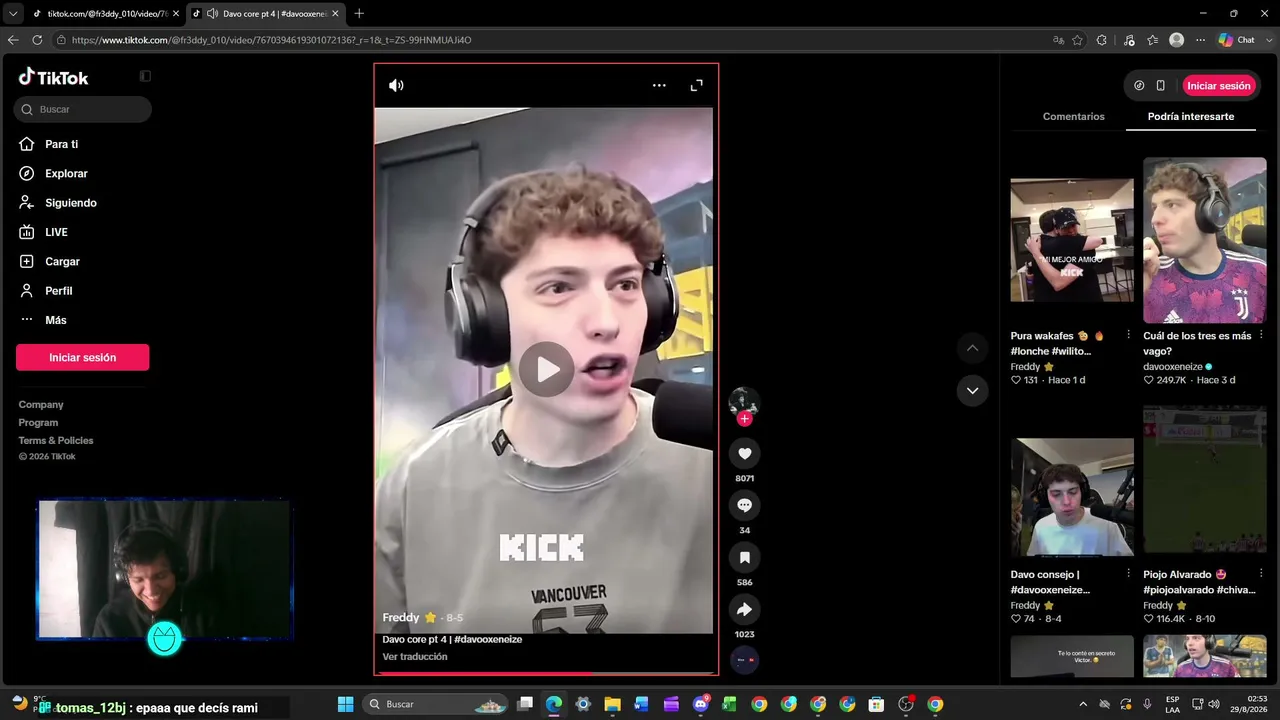Open options for Piojo Alvarado video
This screenshot has width=1280, height=720.
(x=1261, y=574)
